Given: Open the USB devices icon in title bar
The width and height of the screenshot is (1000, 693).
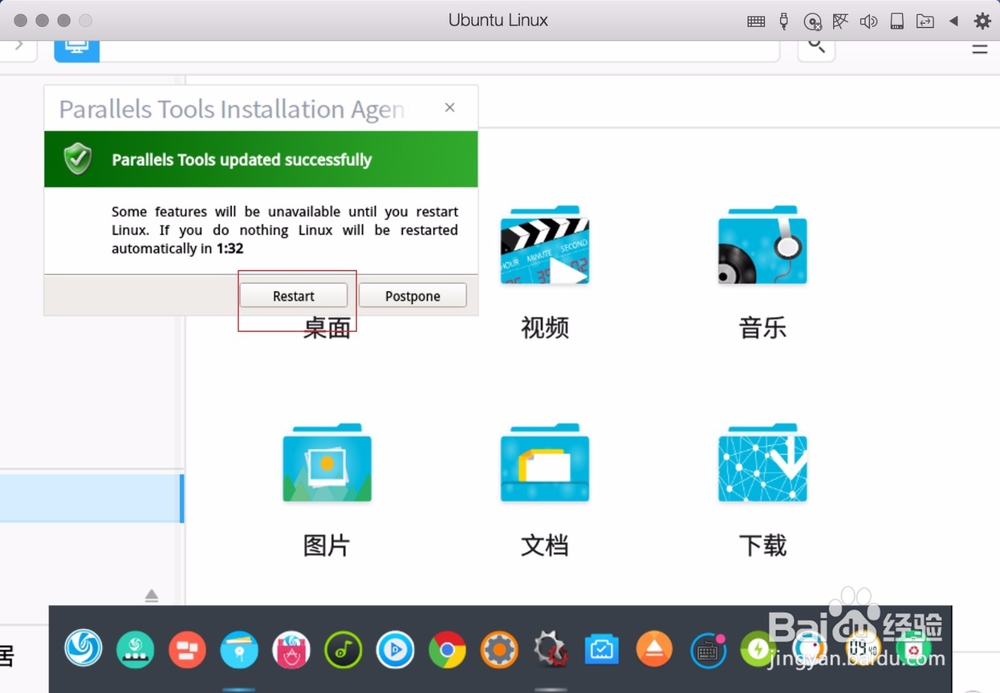Looking at the screenshot, I should tap(784, 21).
